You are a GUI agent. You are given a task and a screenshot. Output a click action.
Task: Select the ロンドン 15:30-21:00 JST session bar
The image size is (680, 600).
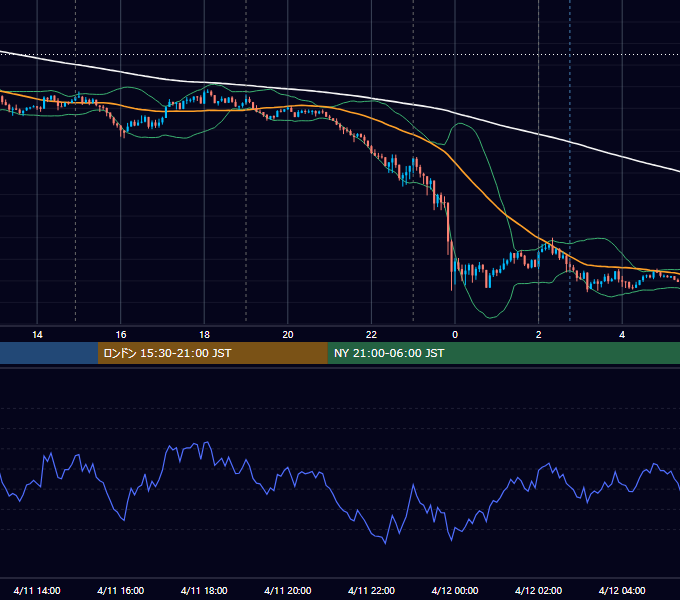212,353
